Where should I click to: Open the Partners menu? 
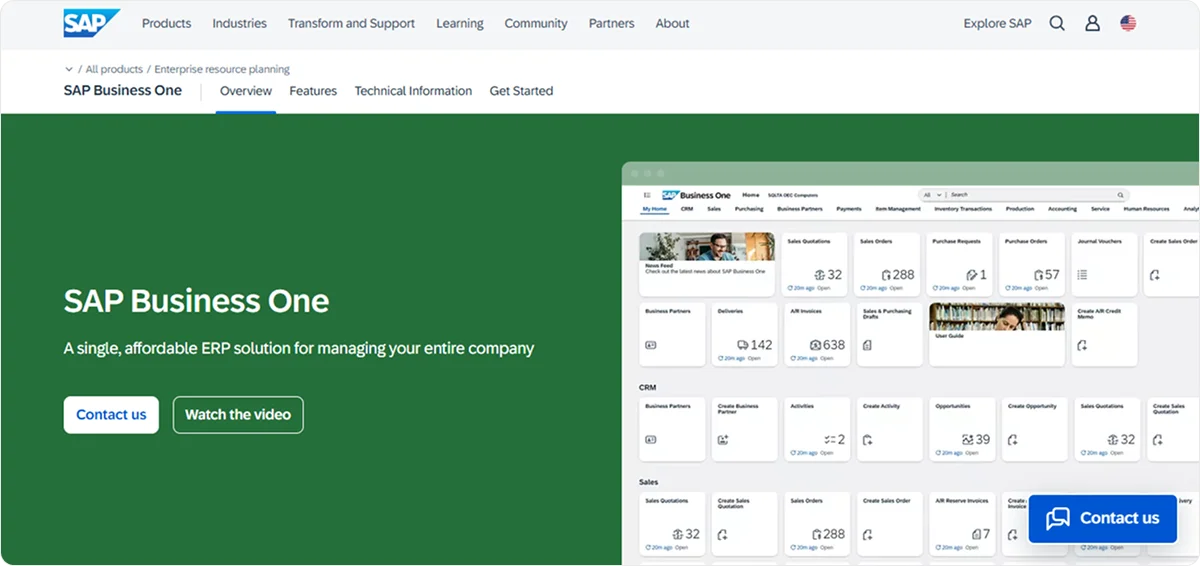pyautogui.click(x=612, y=23)
